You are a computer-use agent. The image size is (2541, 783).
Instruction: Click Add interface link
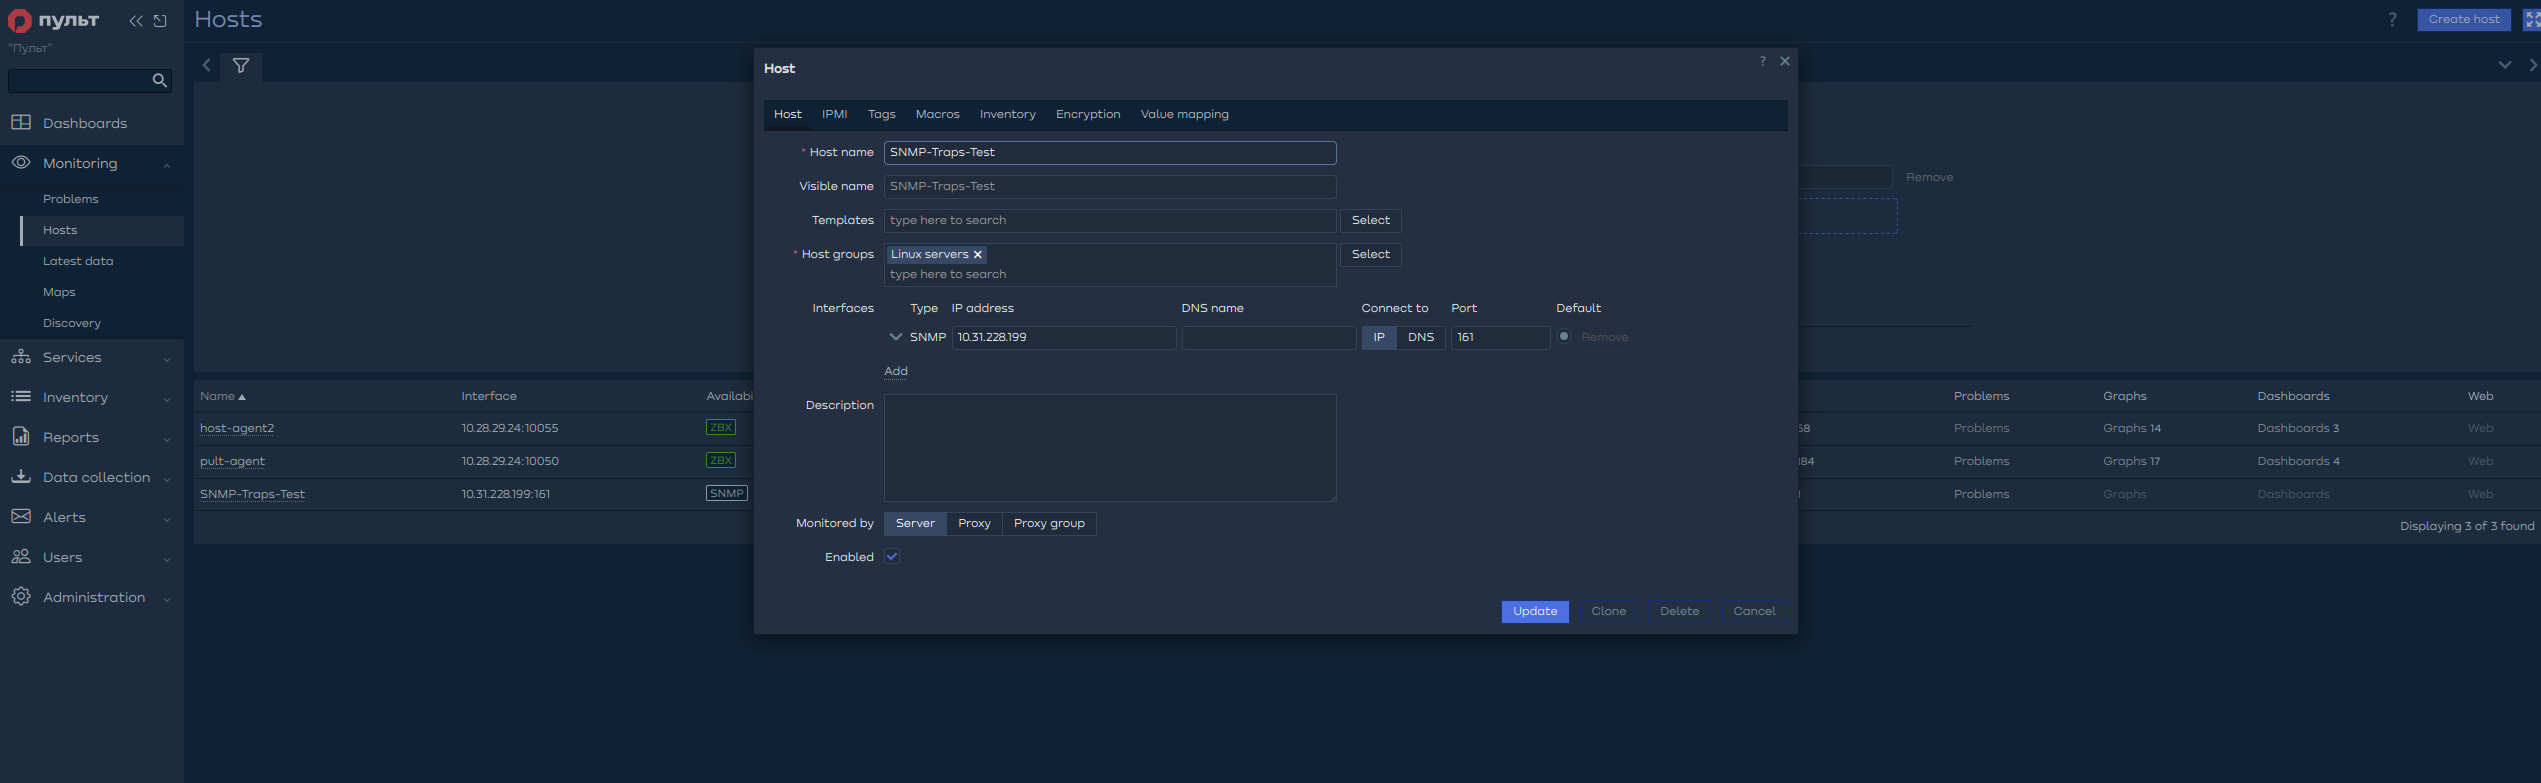pos(896,371)
